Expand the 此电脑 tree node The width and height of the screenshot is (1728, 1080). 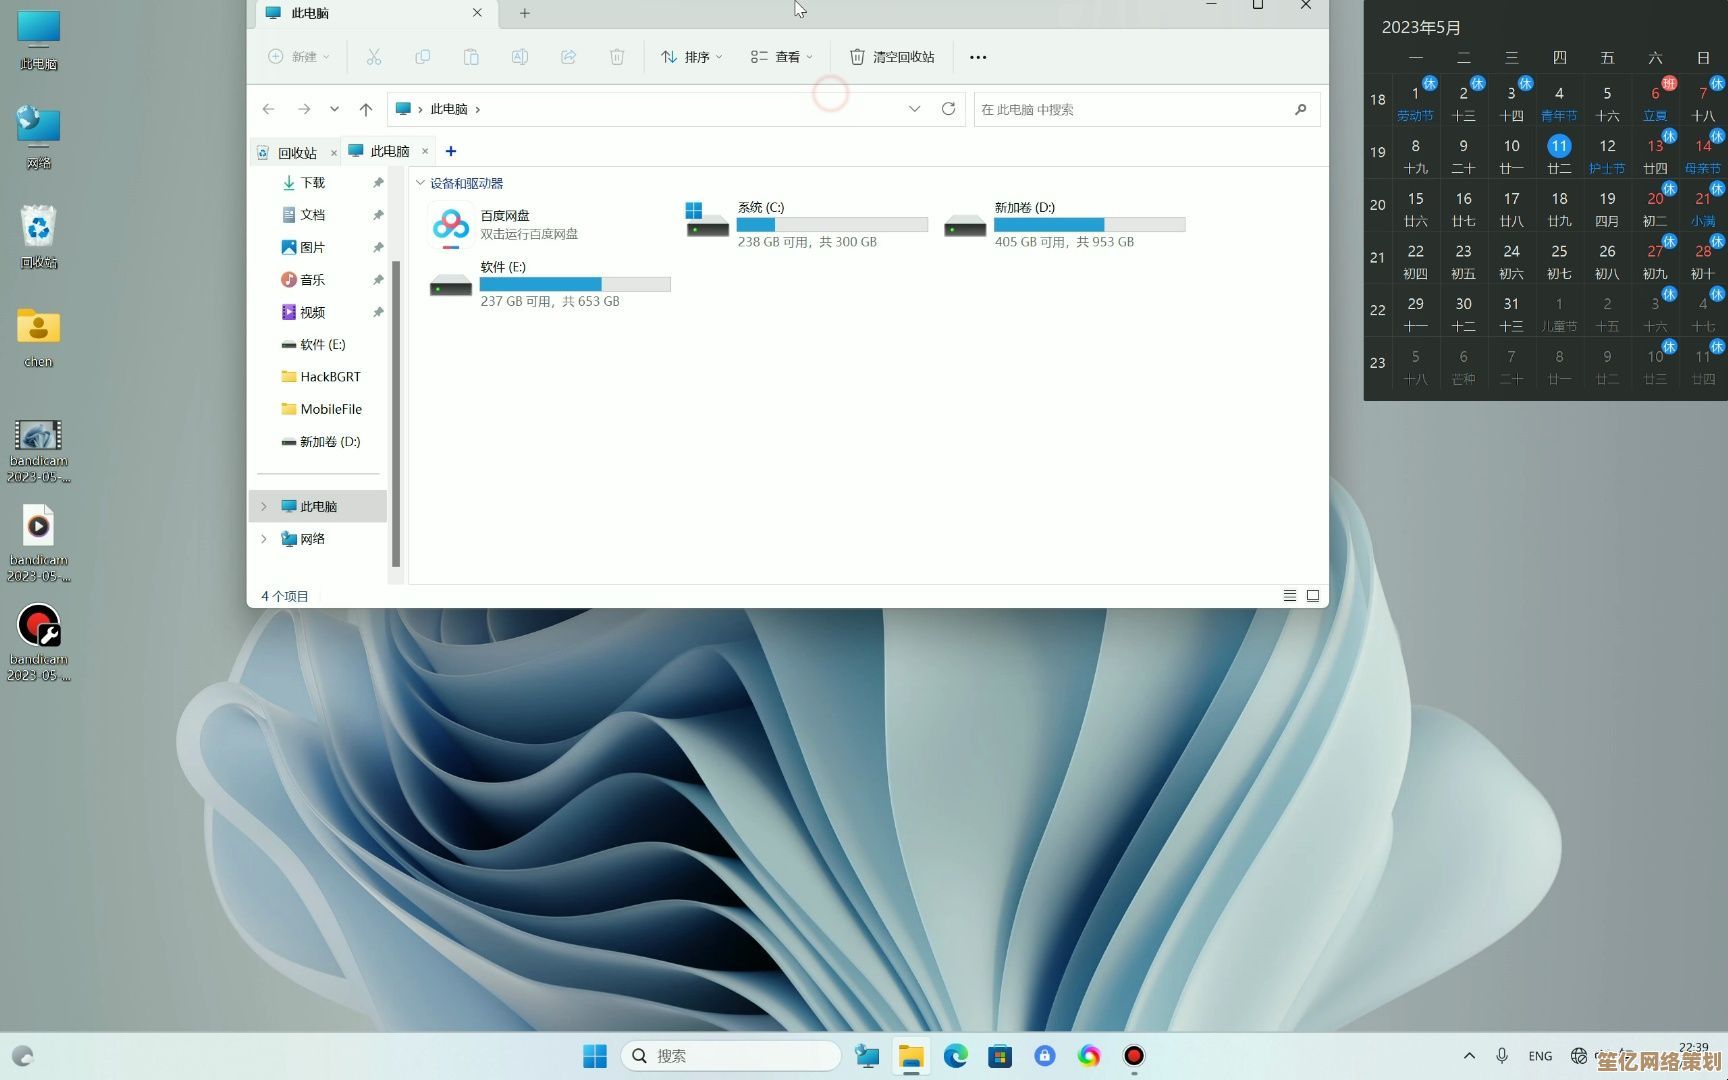coord(264,507)
